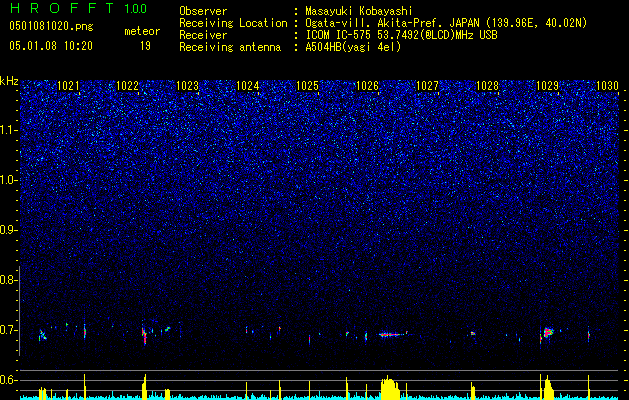
Task: Click the date stamp 05.01.08 10:20
Action: 51,46
